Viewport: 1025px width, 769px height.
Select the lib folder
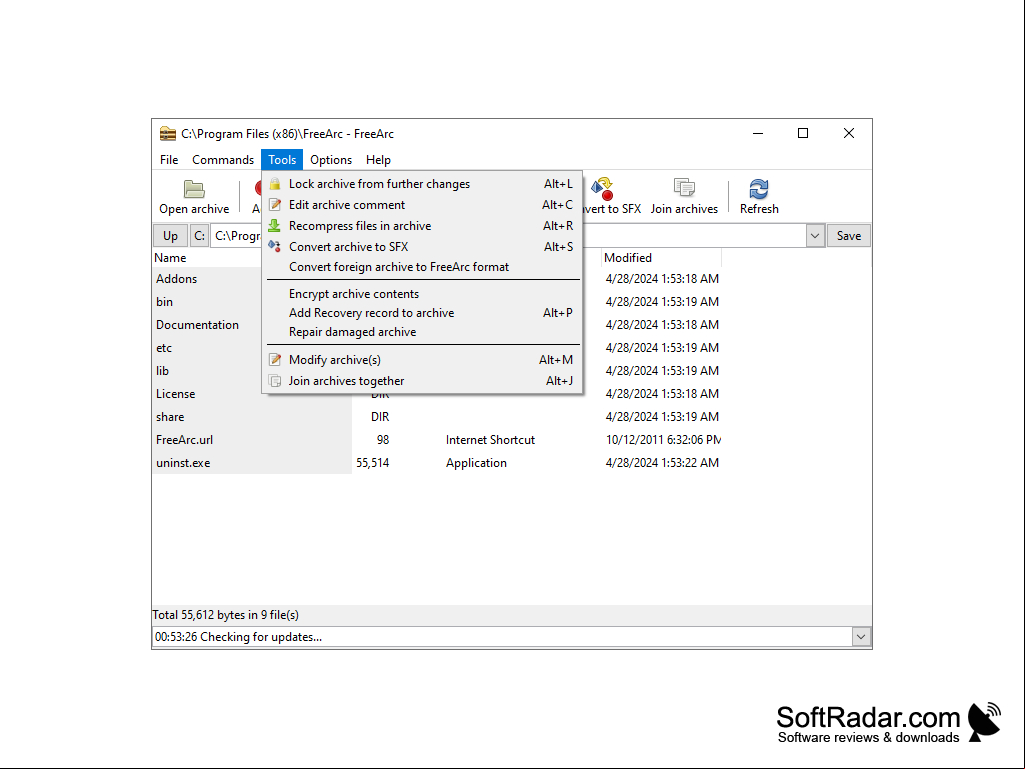(x=162, y=371)
